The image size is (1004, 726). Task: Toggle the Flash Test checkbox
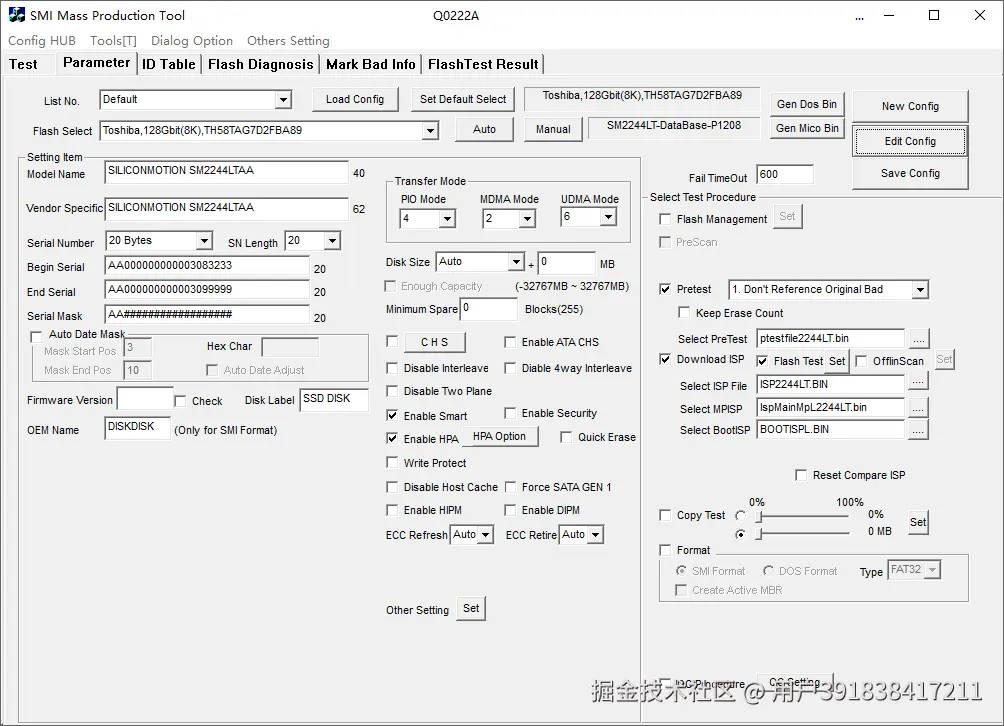pyautogui.click(x=763, y=361)
